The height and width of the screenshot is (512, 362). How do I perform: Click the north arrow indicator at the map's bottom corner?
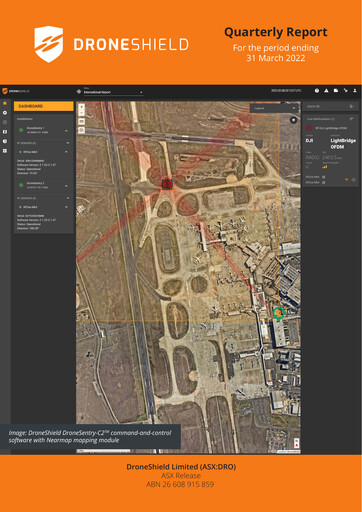coord(296,444)
